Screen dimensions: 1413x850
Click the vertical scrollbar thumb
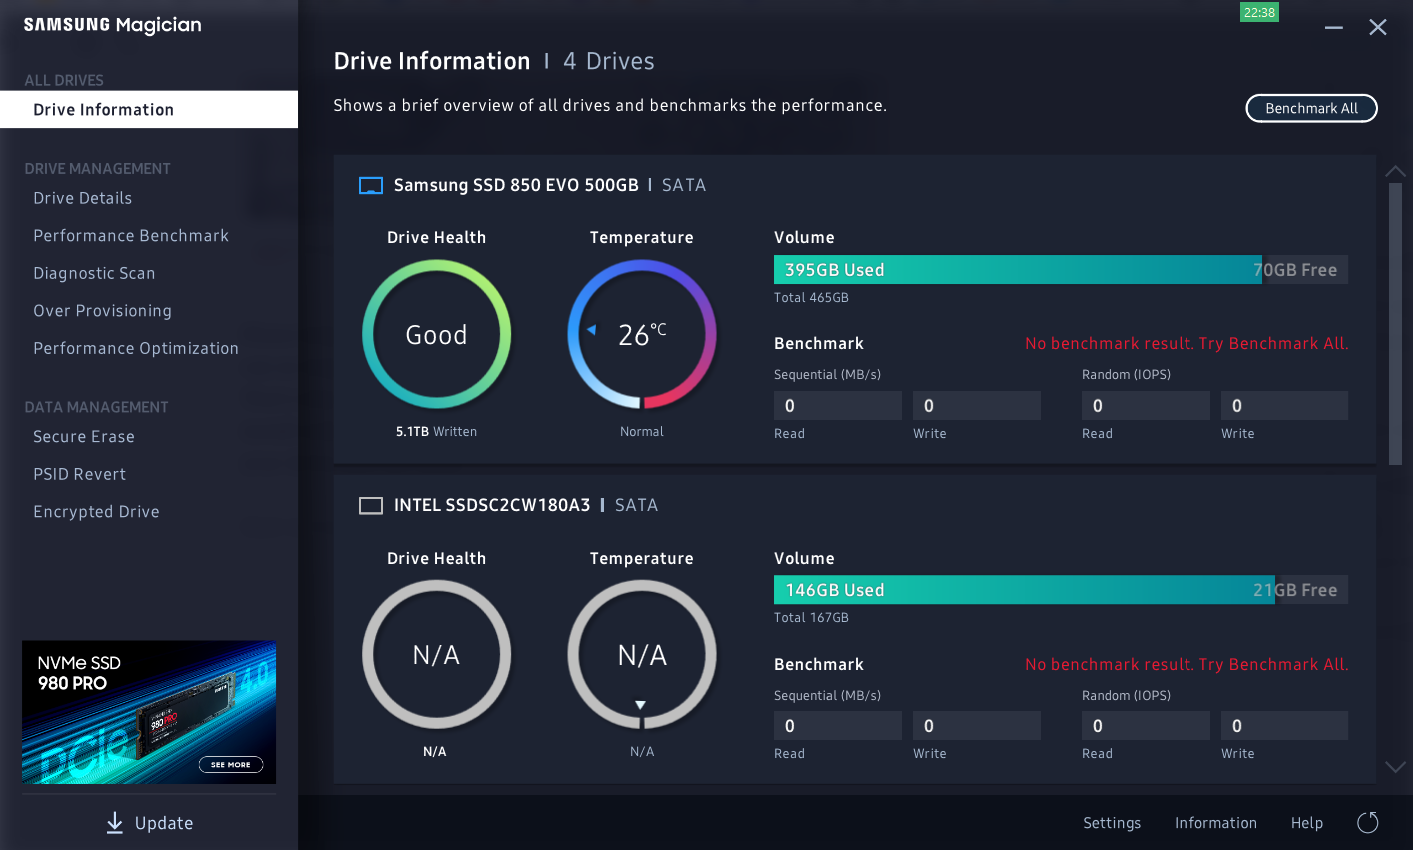pos(1395,324)
